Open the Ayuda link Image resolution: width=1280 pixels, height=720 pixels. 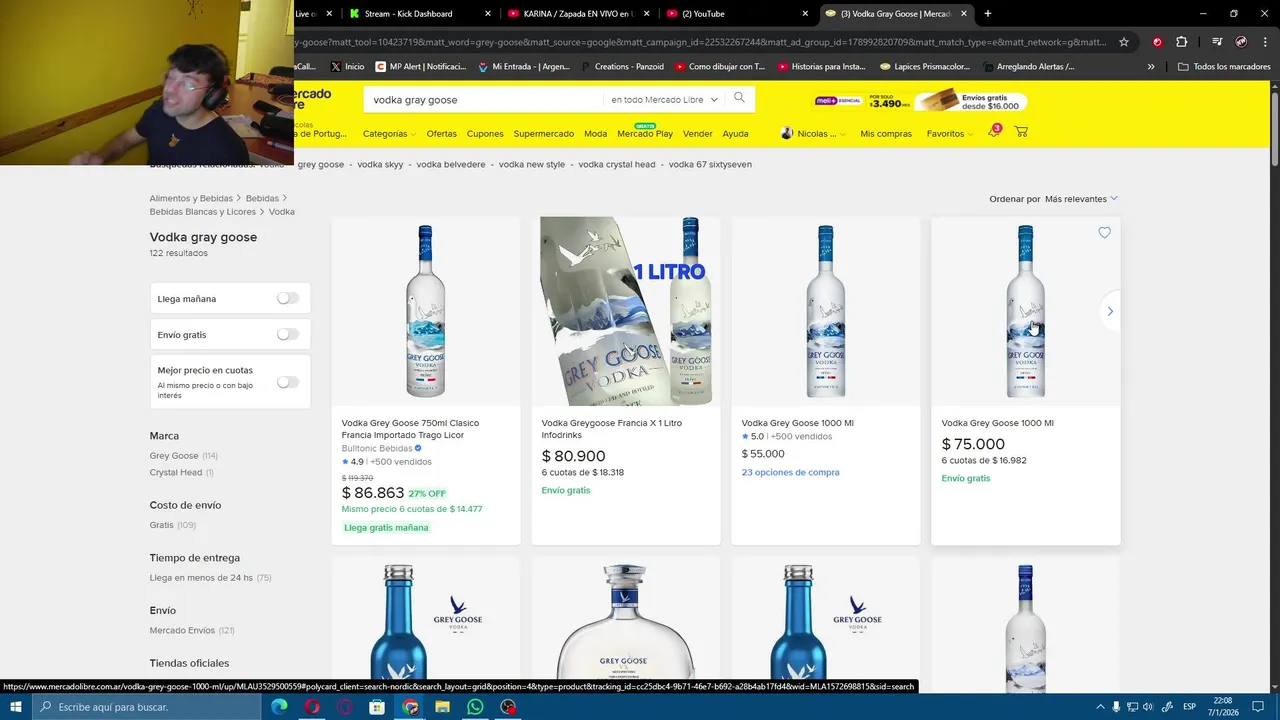[x=735, y=134]
